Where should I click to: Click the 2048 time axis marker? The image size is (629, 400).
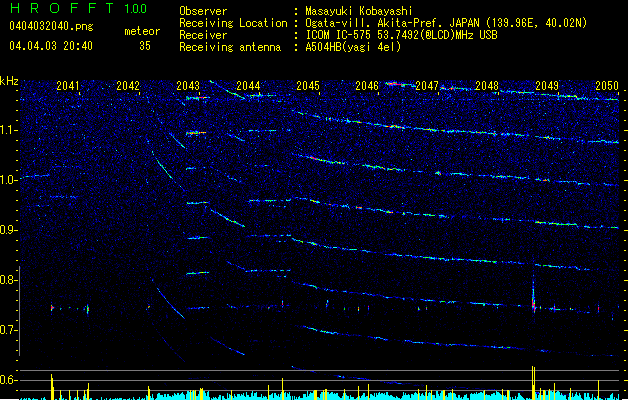[487, 86]
